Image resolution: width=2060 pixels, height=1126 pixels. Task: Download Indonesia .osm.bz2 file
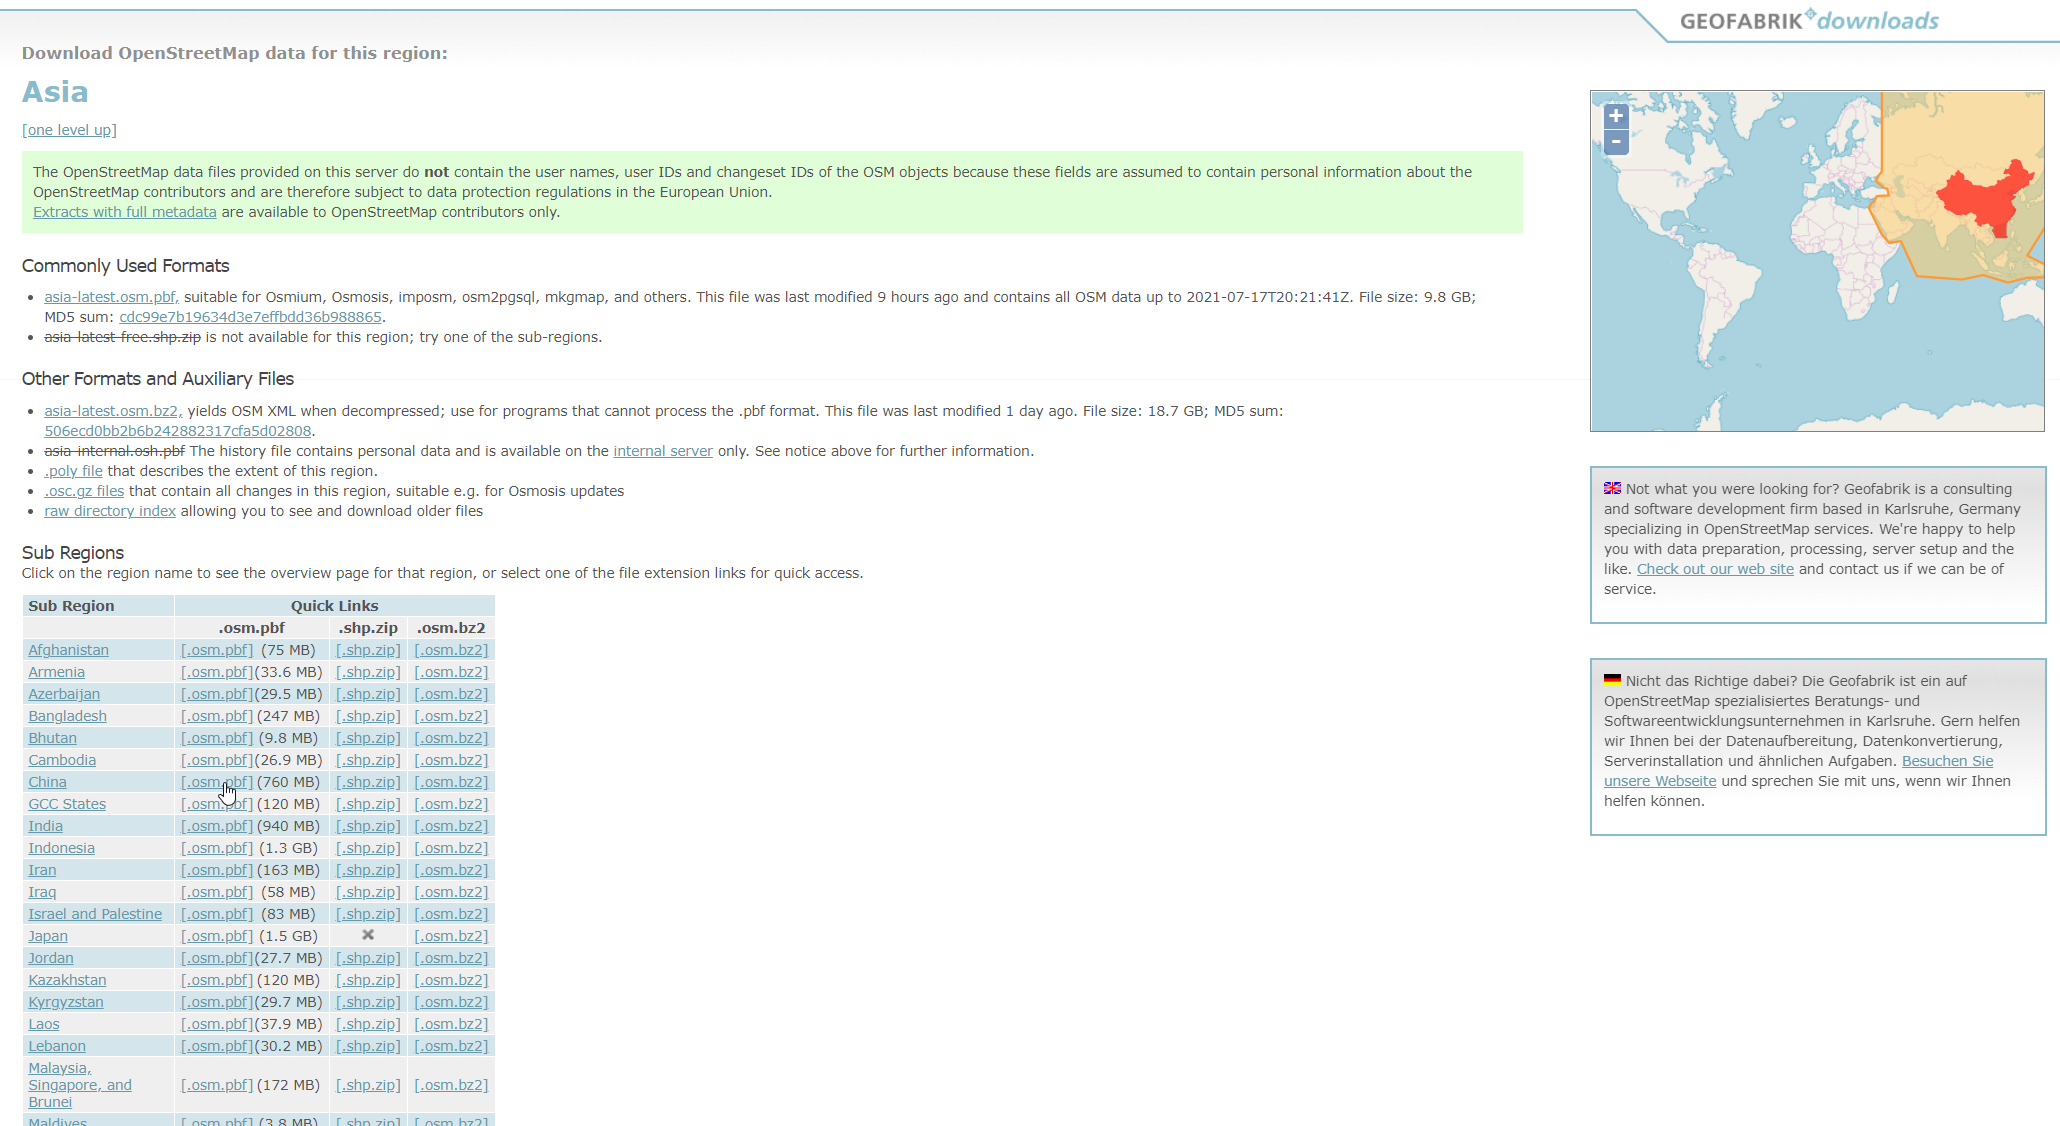[451, 848]
